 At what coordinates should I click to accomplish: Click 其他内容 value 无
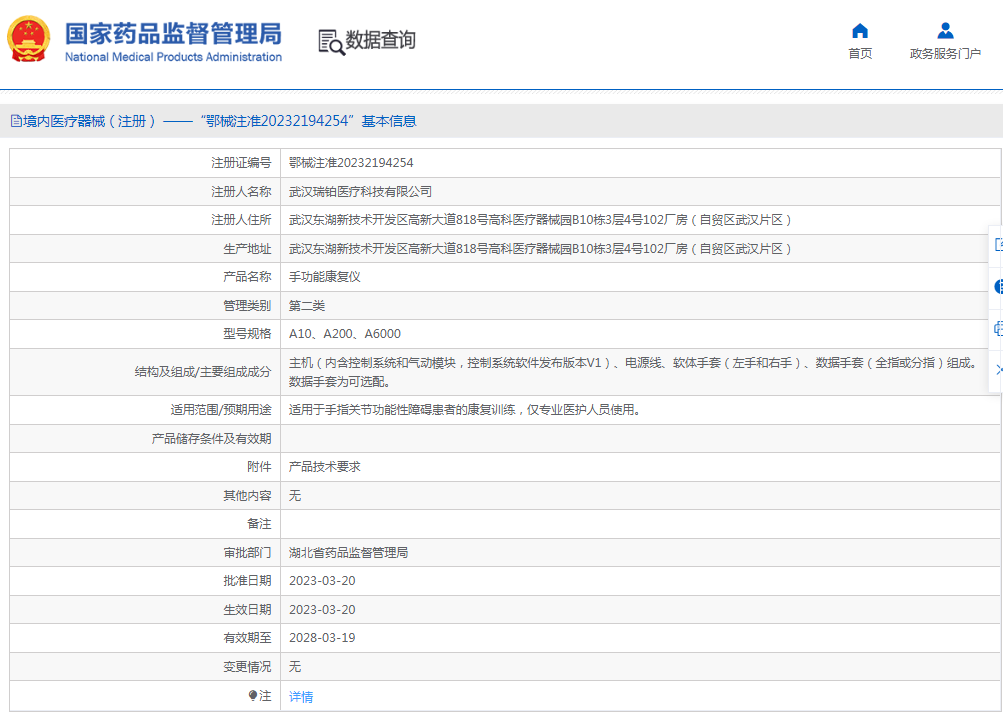(x=295, y=496)
